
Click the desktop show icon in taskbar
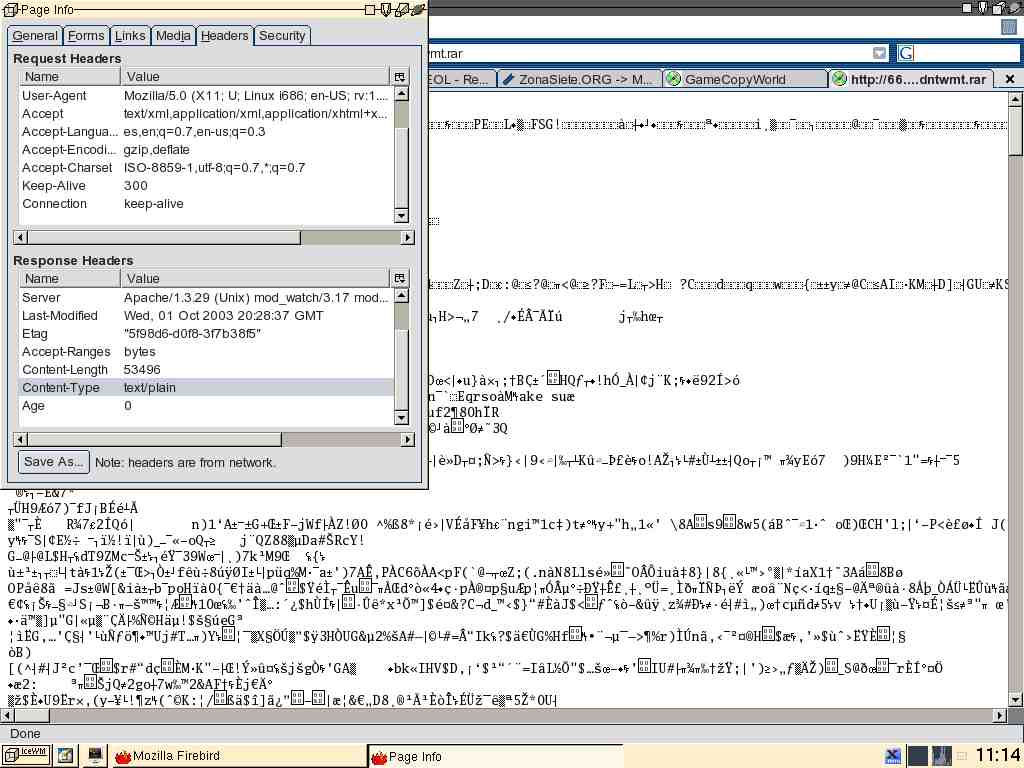pyautogui.click(x=65, y=756)
